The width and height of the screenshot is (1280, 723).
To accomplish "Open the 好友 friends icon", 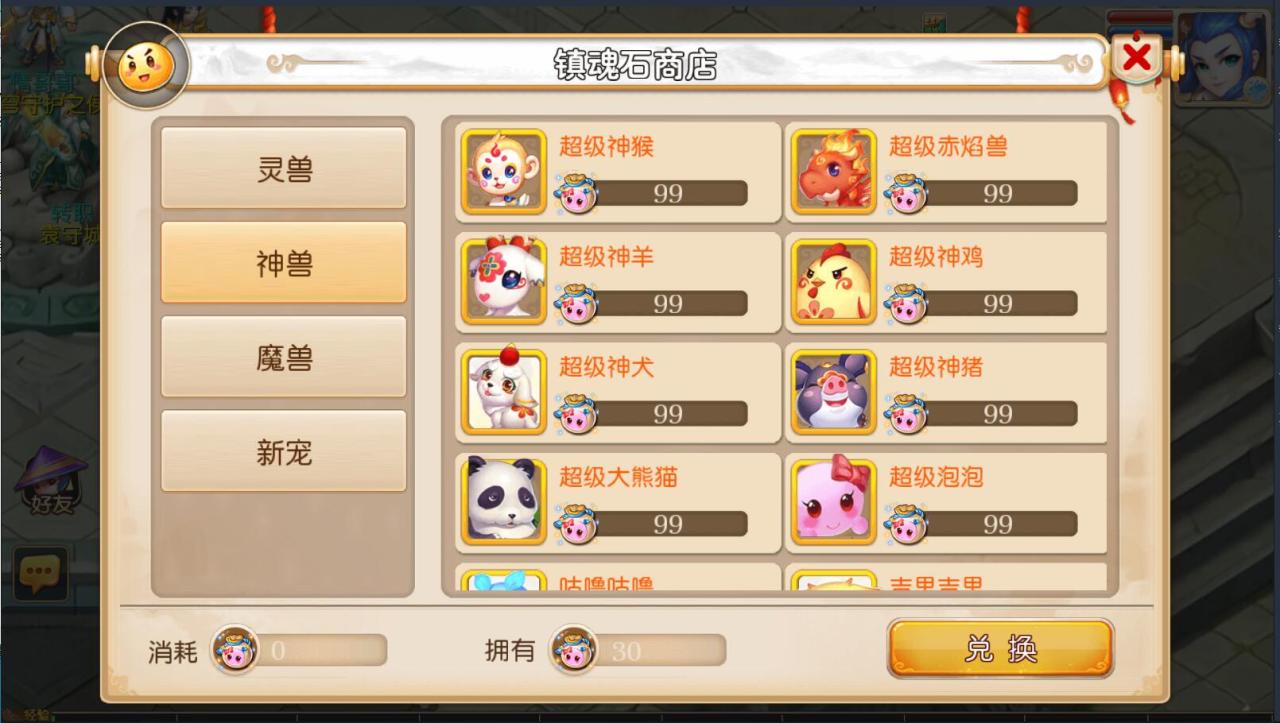I will [51, 483].
